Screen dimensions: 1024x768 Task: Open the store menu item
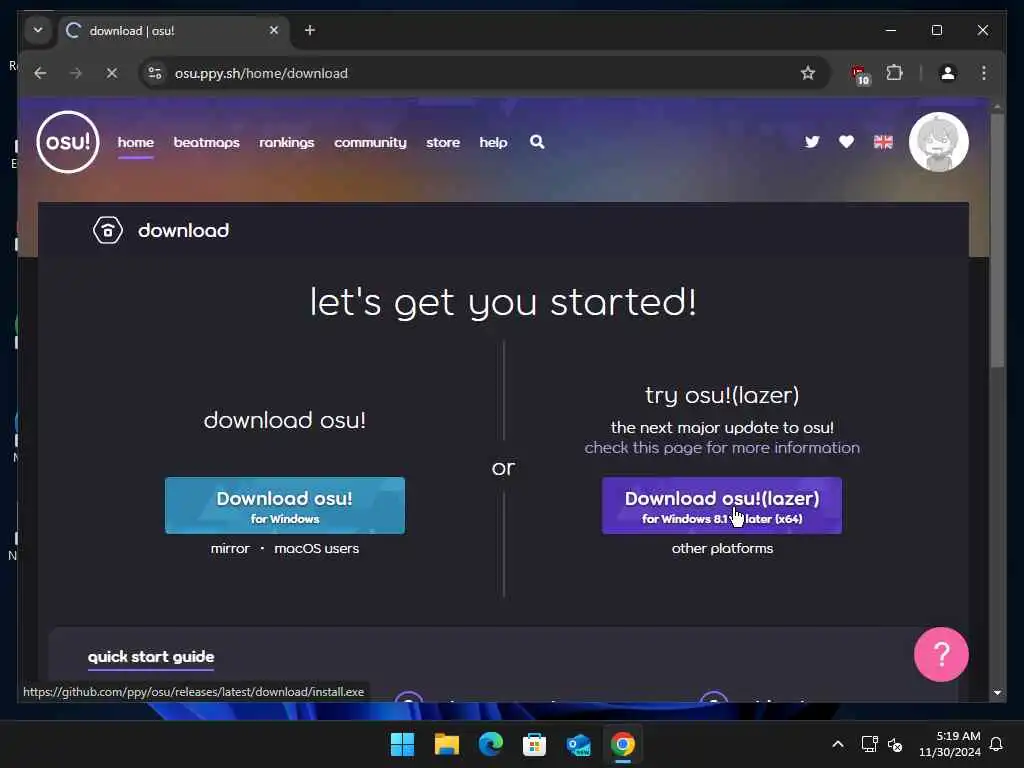(443, 142)
